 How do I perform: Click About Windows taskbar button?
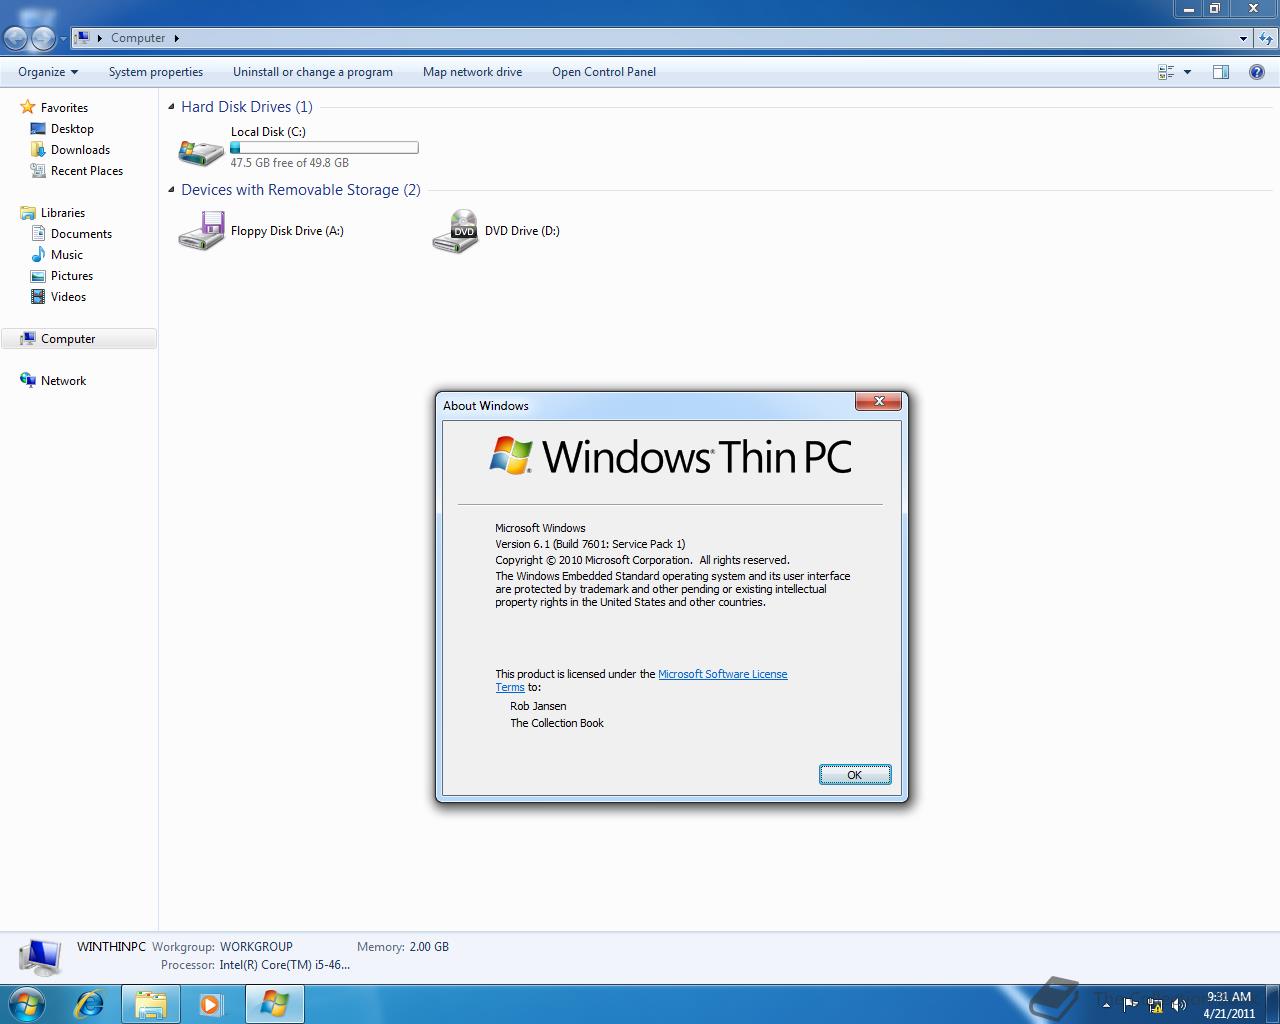(x=274, y=1004)
